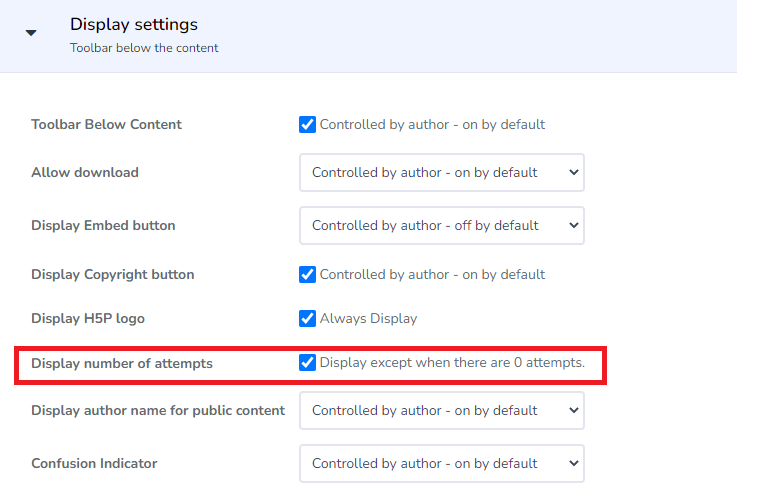Click the Display settings heading
This screenshot has height=503, width=770.
coord(134,25)
